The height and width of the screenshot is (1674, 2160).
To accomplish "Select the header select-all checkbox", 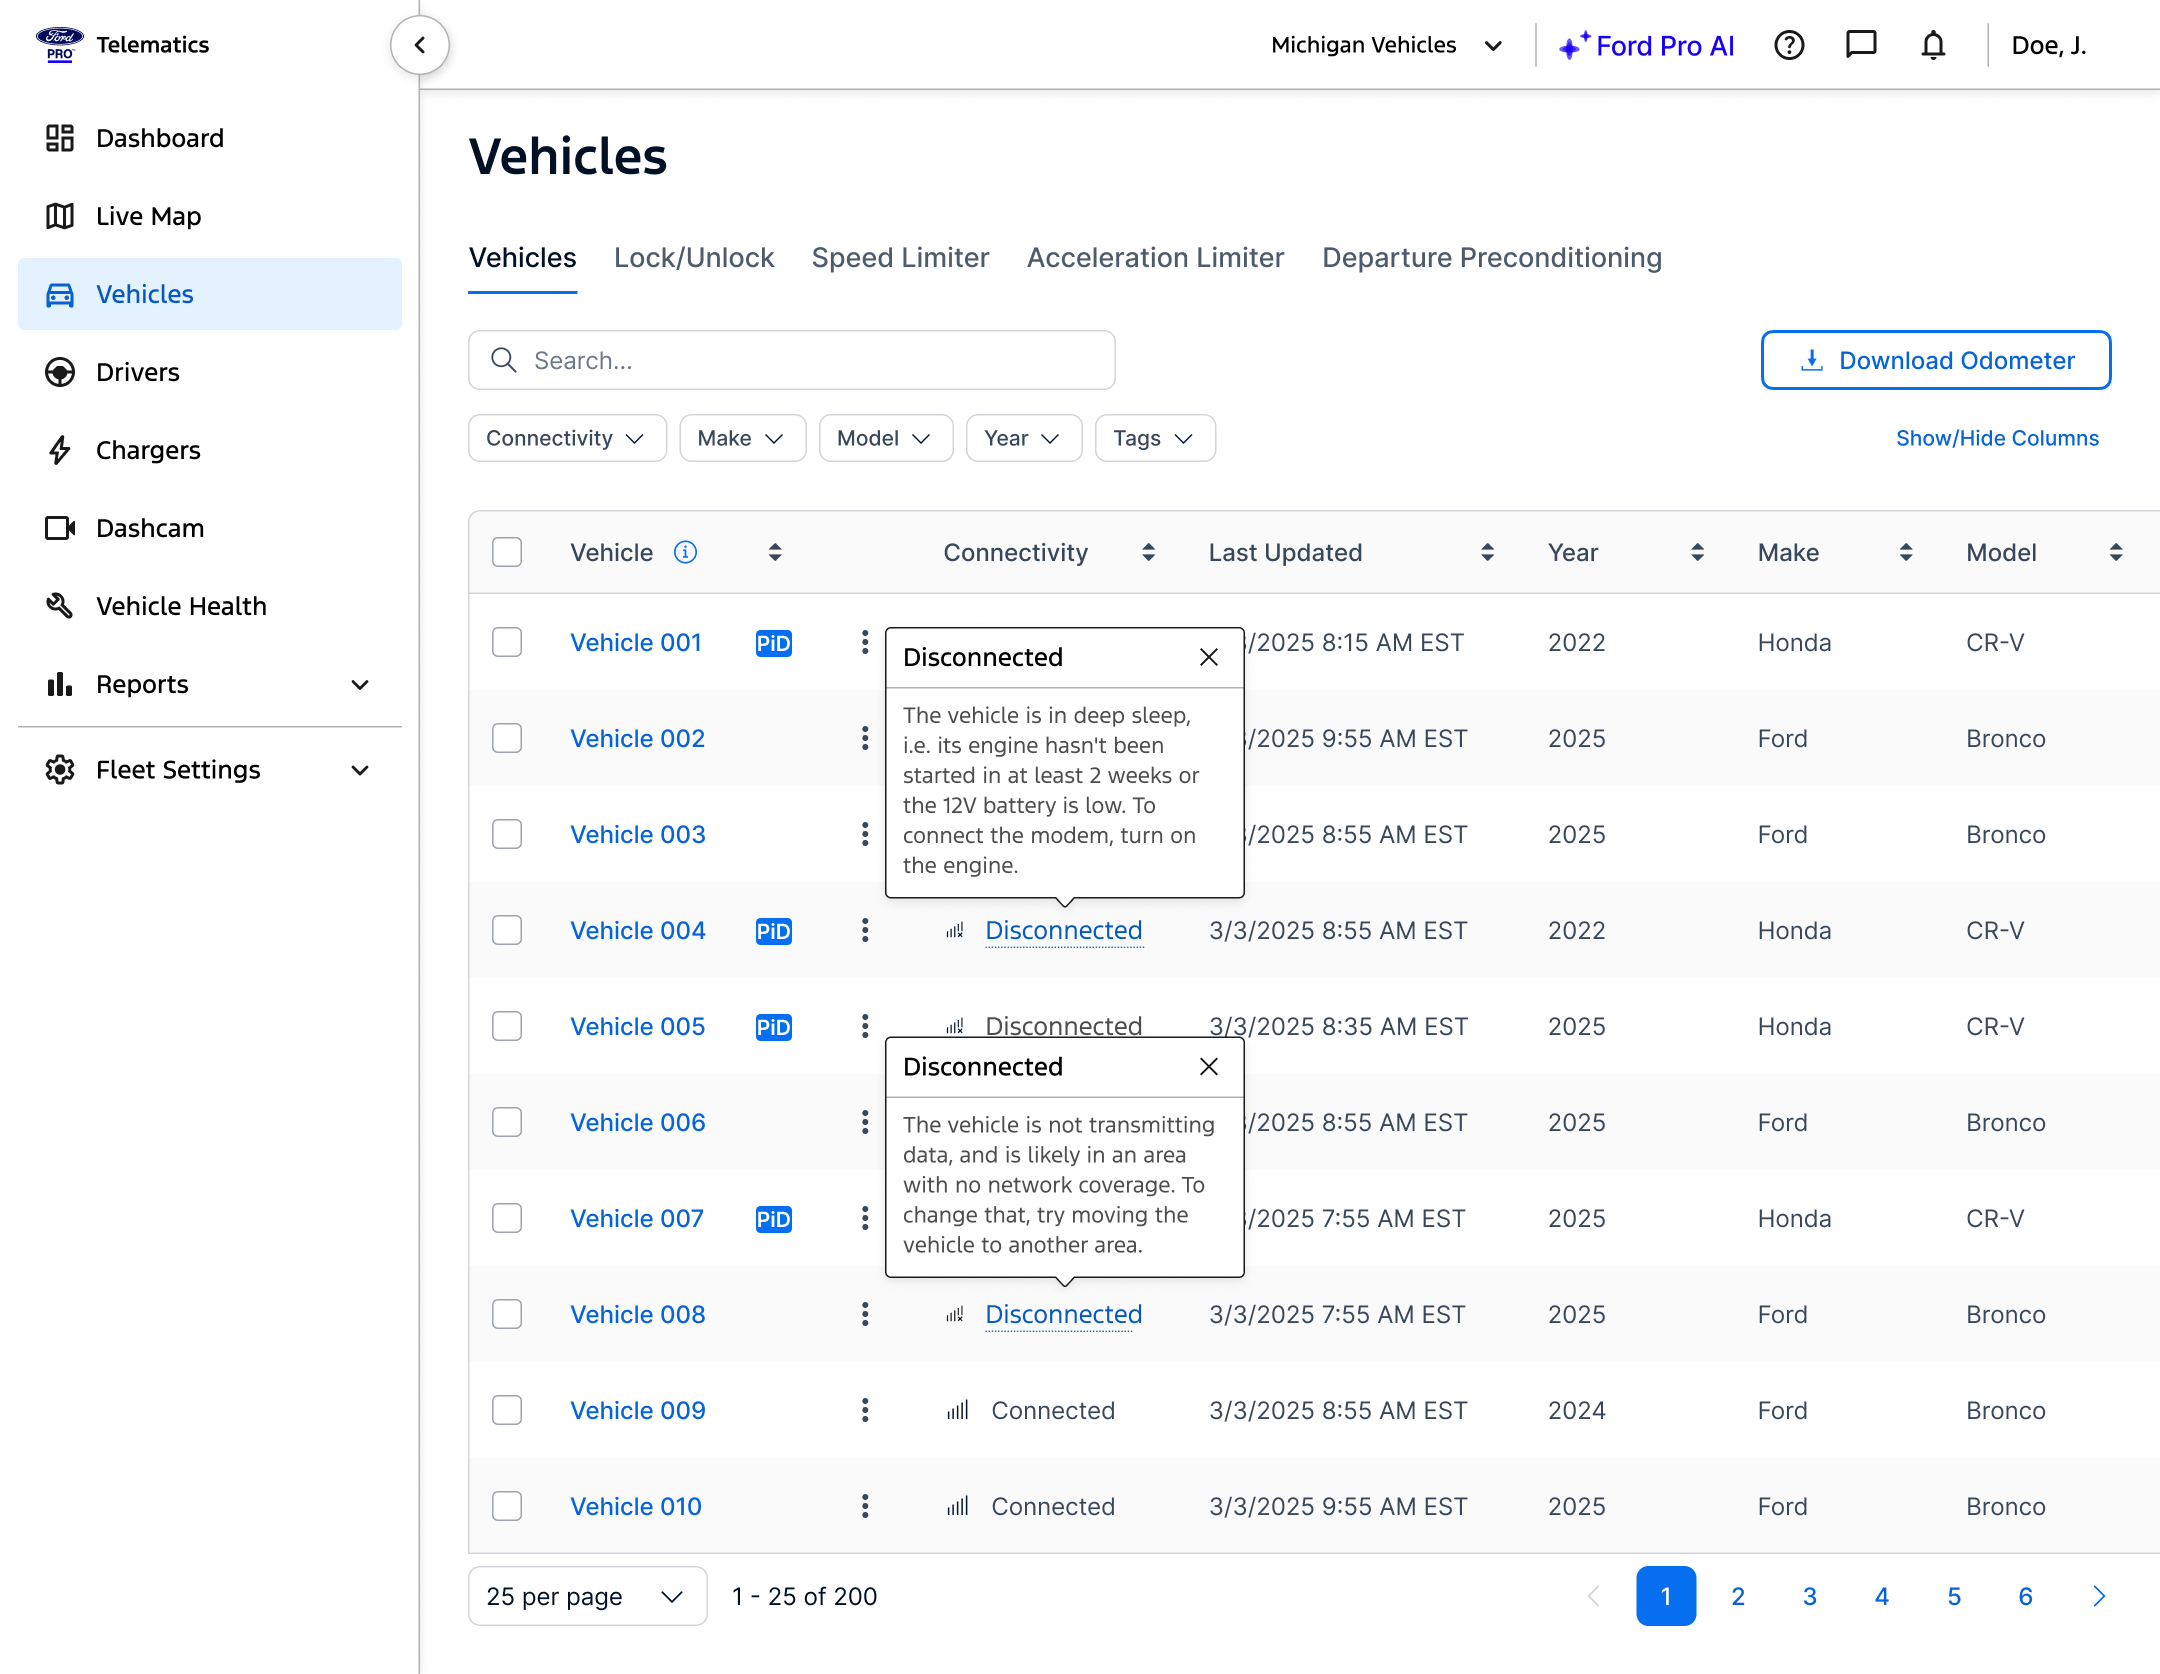I will point(507,552).
